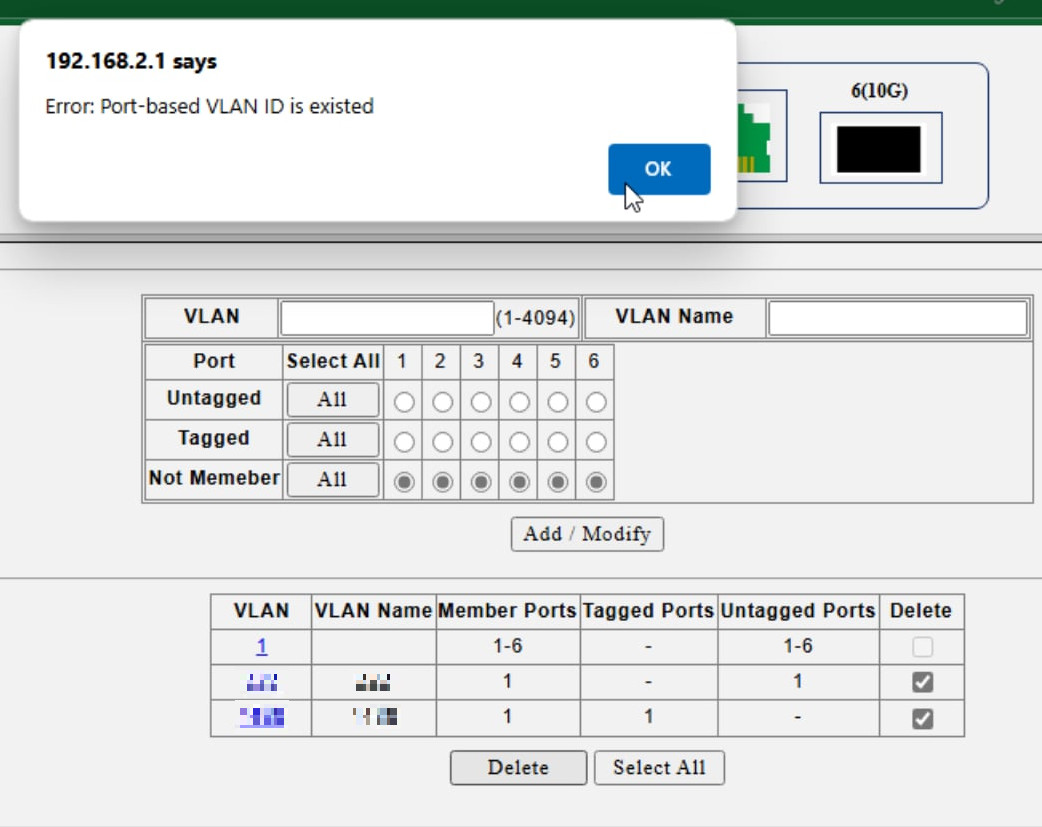Click the Add / Modify button
1042x827 pixels.
pyautogui.click(x=587, y=534)
